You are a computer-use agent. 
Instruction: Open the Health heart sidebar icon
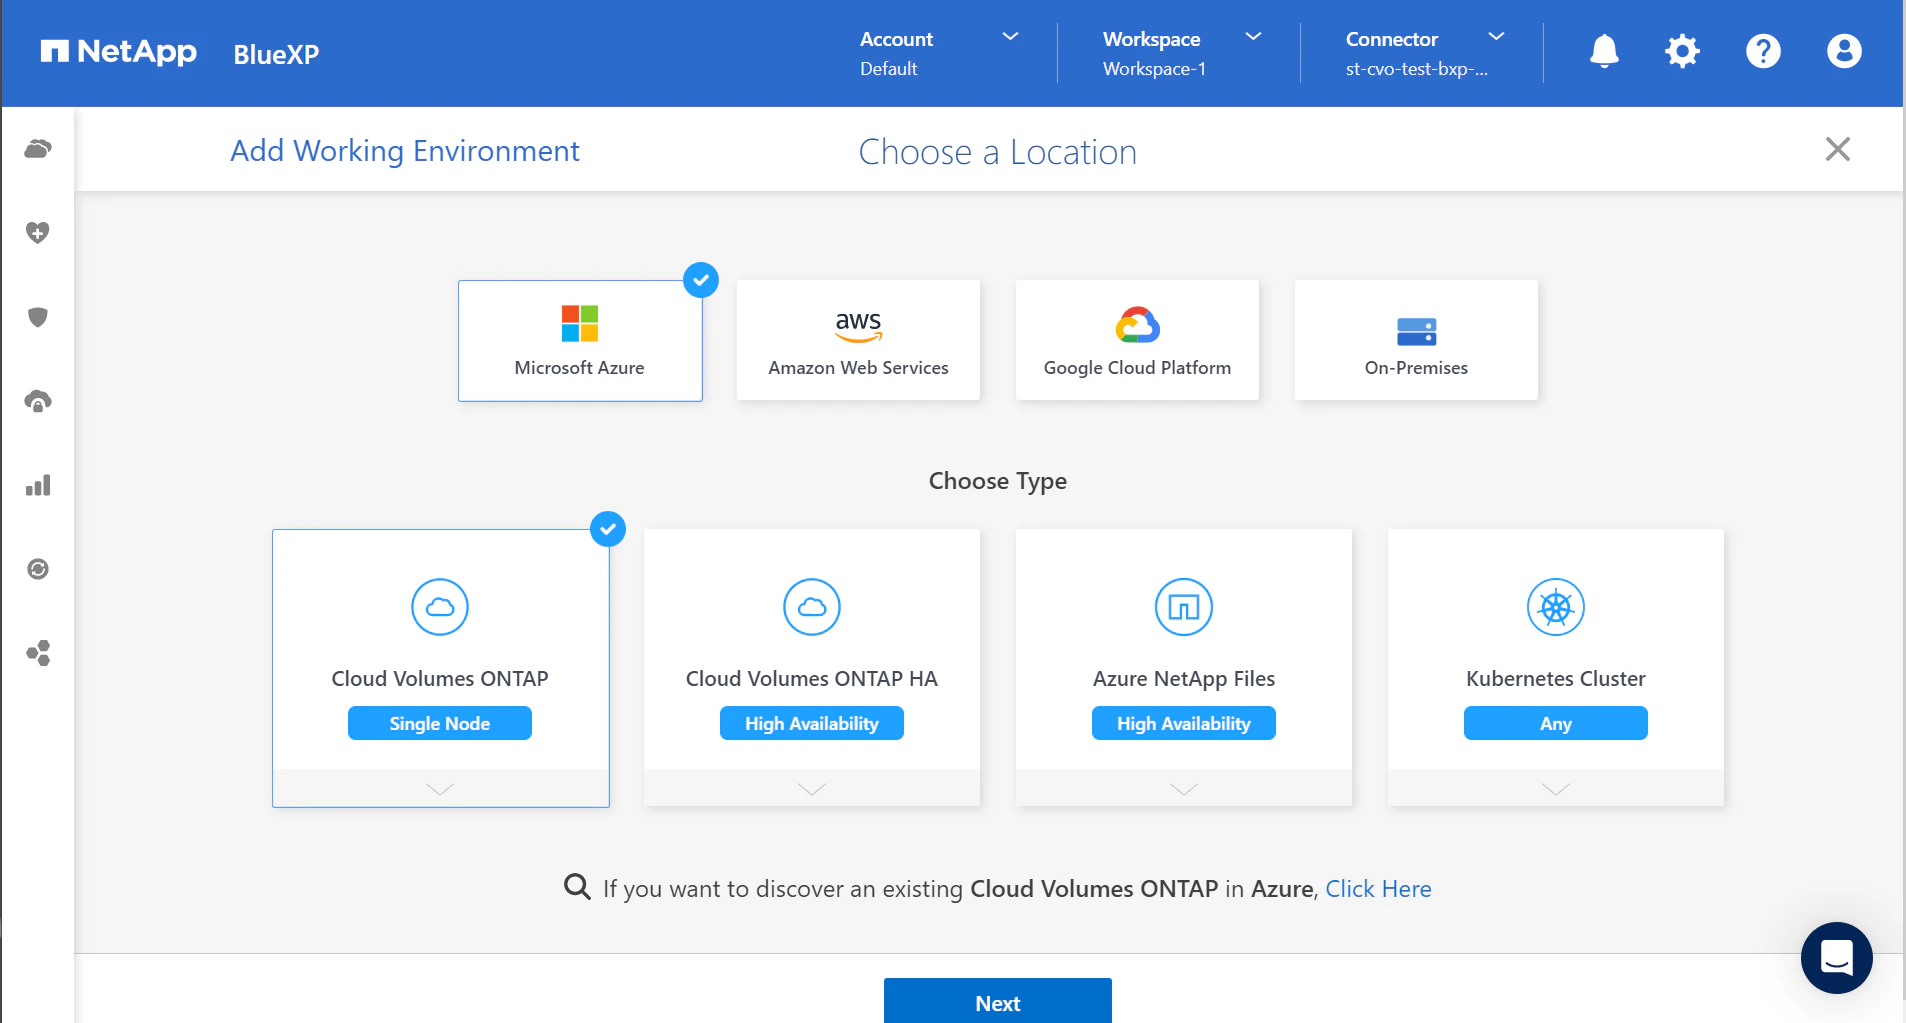pyautogui.click(x=38, y=233)
